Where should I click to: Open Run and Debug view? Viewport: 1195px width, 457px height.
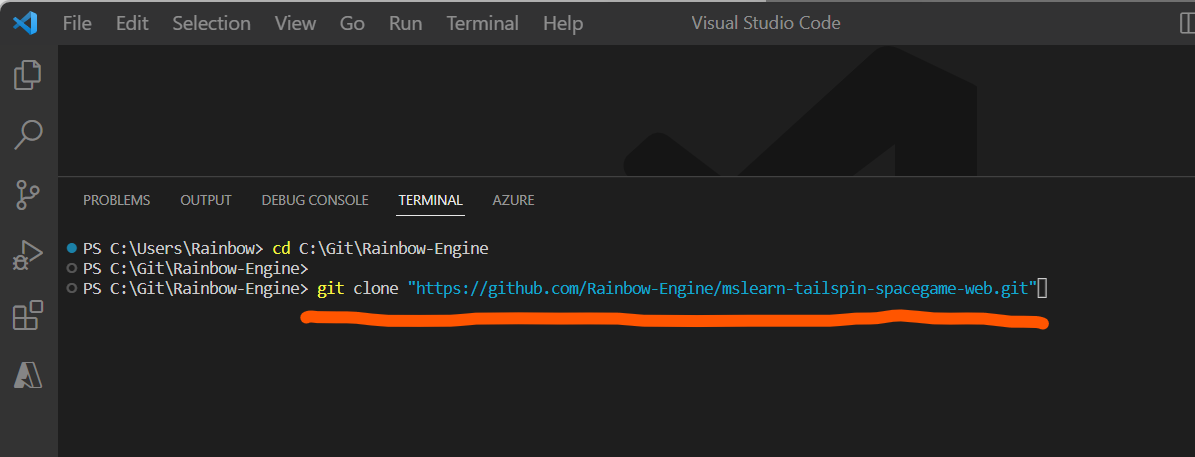tap(27, 255)
